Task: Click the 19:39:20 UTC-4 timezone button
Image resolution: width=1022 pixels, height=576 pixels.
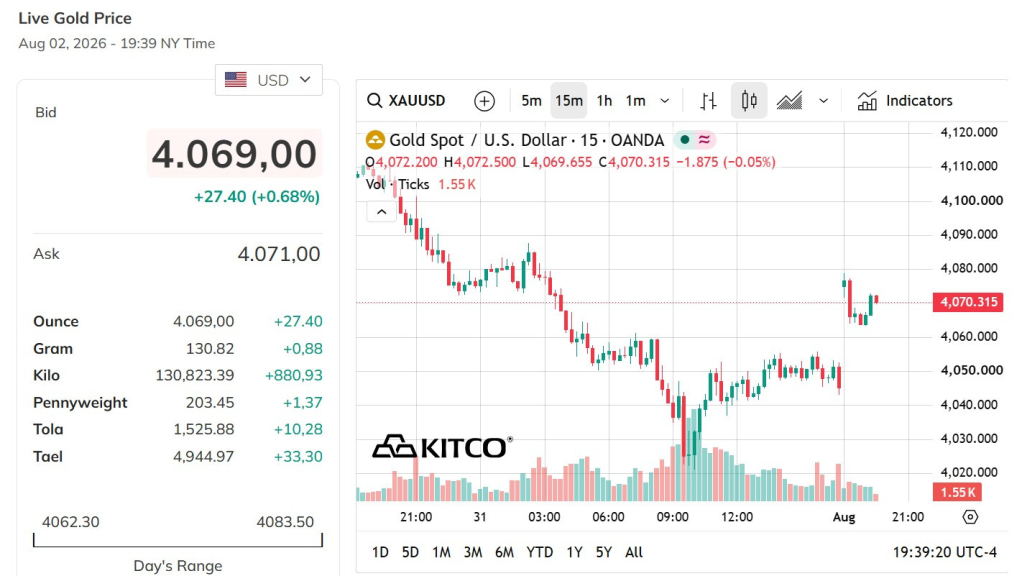Action: [944, 553]
